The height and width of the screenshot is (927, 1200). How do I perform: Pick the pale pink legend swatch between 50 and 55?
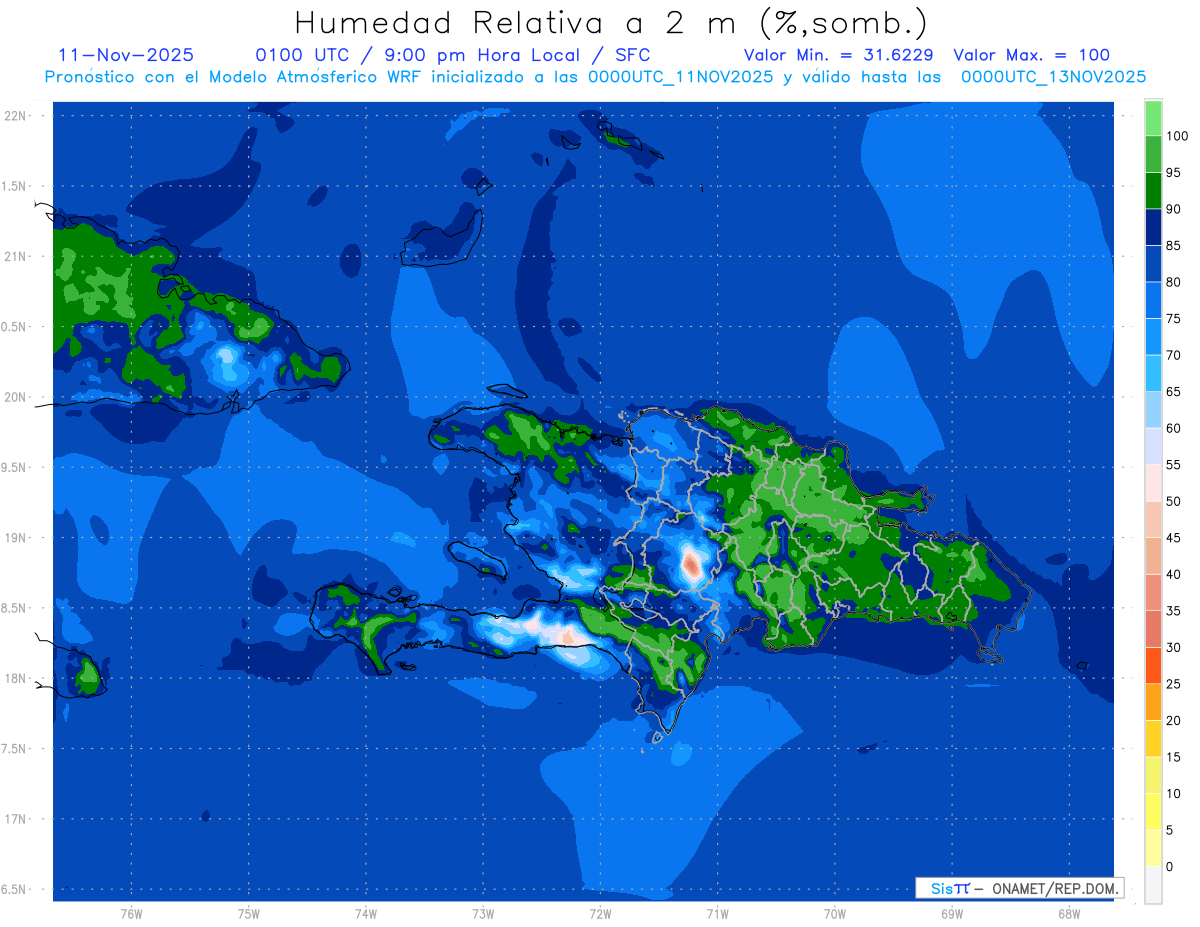1153,482
